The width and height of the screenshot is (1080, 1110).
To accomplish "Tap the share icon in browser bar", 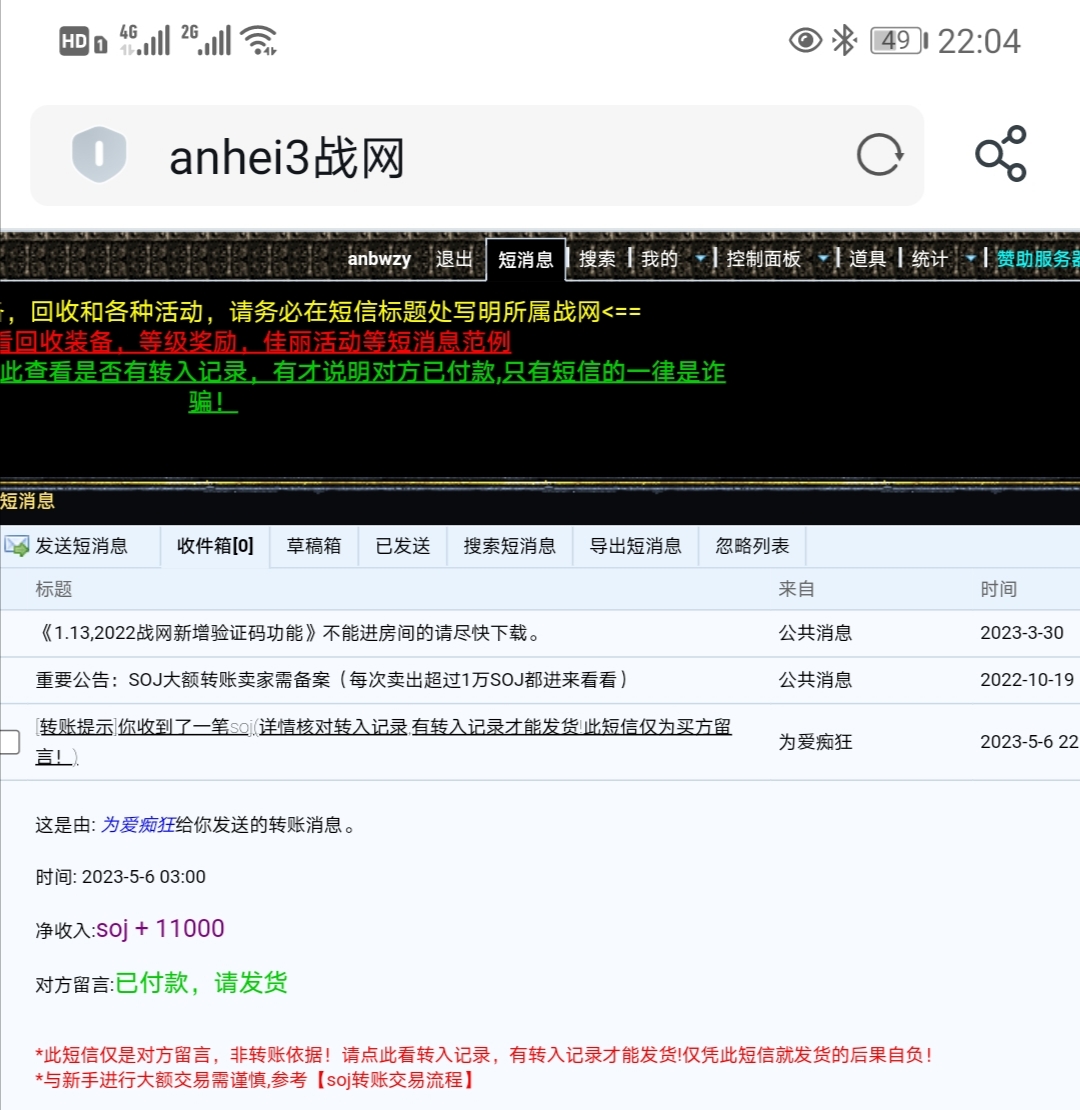I will click(x=1000, y=154).
